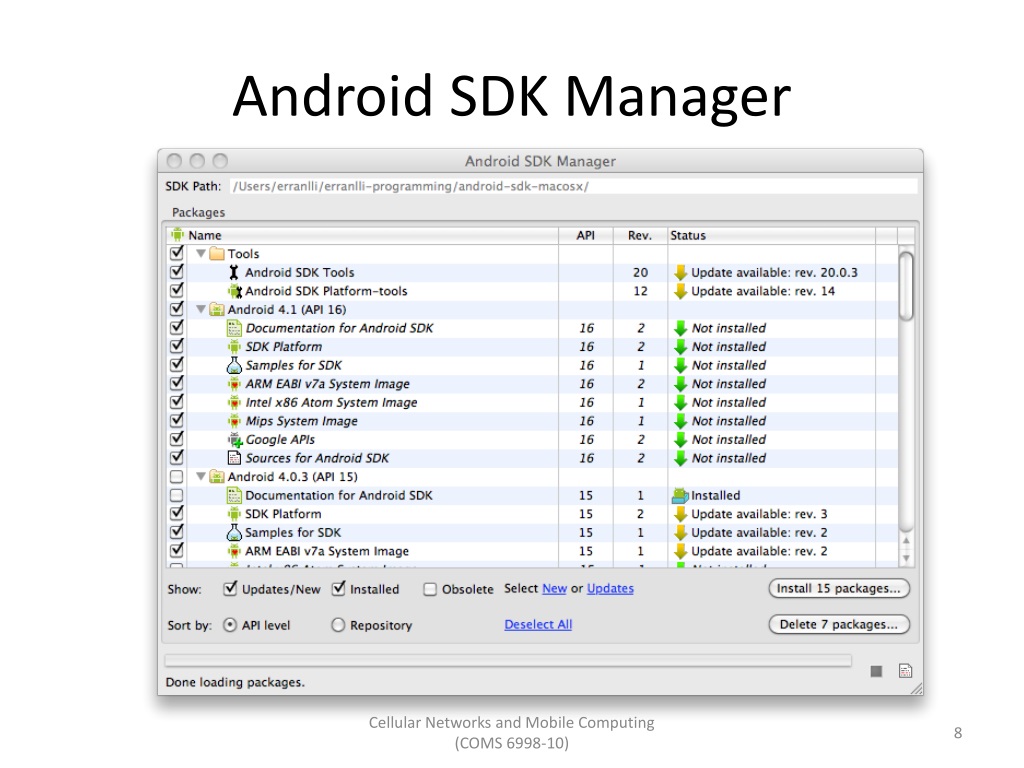The width and height of the screenshot is (1024, 768).
Task: Click the New selection link
Action: pyautogui.click(x=554, y=588)
